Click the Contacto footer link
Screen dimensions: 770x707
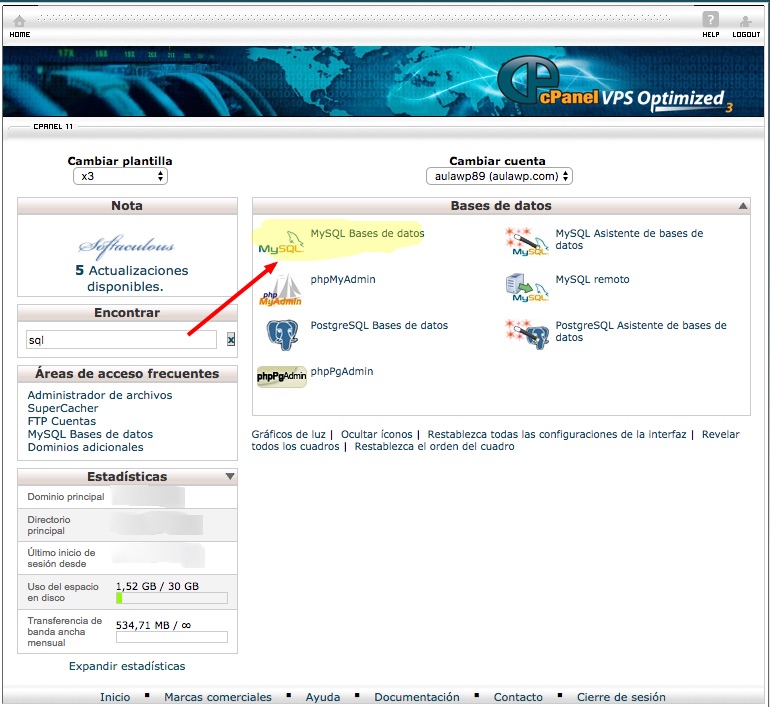pyautogui.click(x=518, y=697)
